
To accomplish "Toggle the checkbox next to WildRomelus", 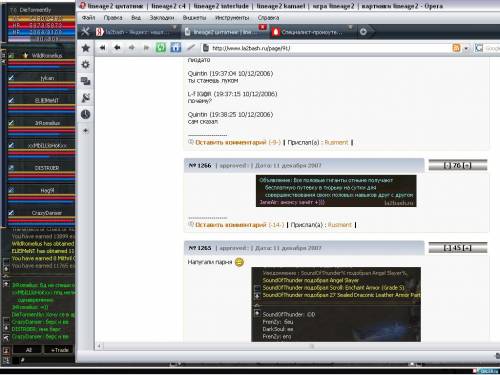I will coord(11,55).
